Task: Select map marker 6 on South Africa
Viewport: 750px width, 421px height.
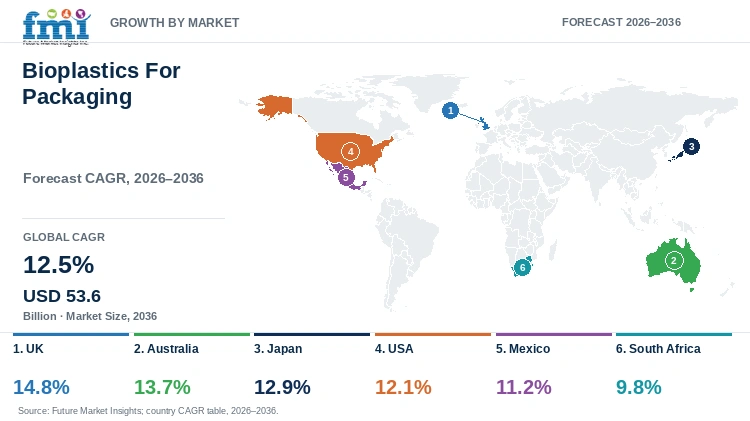Action: pyautogui.click(x=522, y=267)
